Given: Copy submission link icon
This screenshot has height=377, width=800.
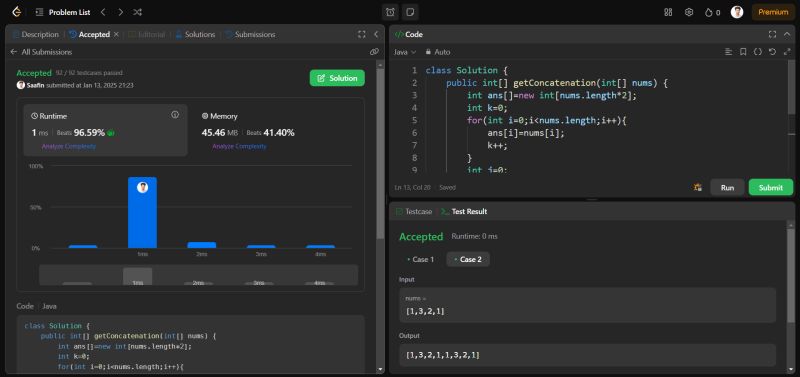Looking at the screenshot, I should coord(374,52).
